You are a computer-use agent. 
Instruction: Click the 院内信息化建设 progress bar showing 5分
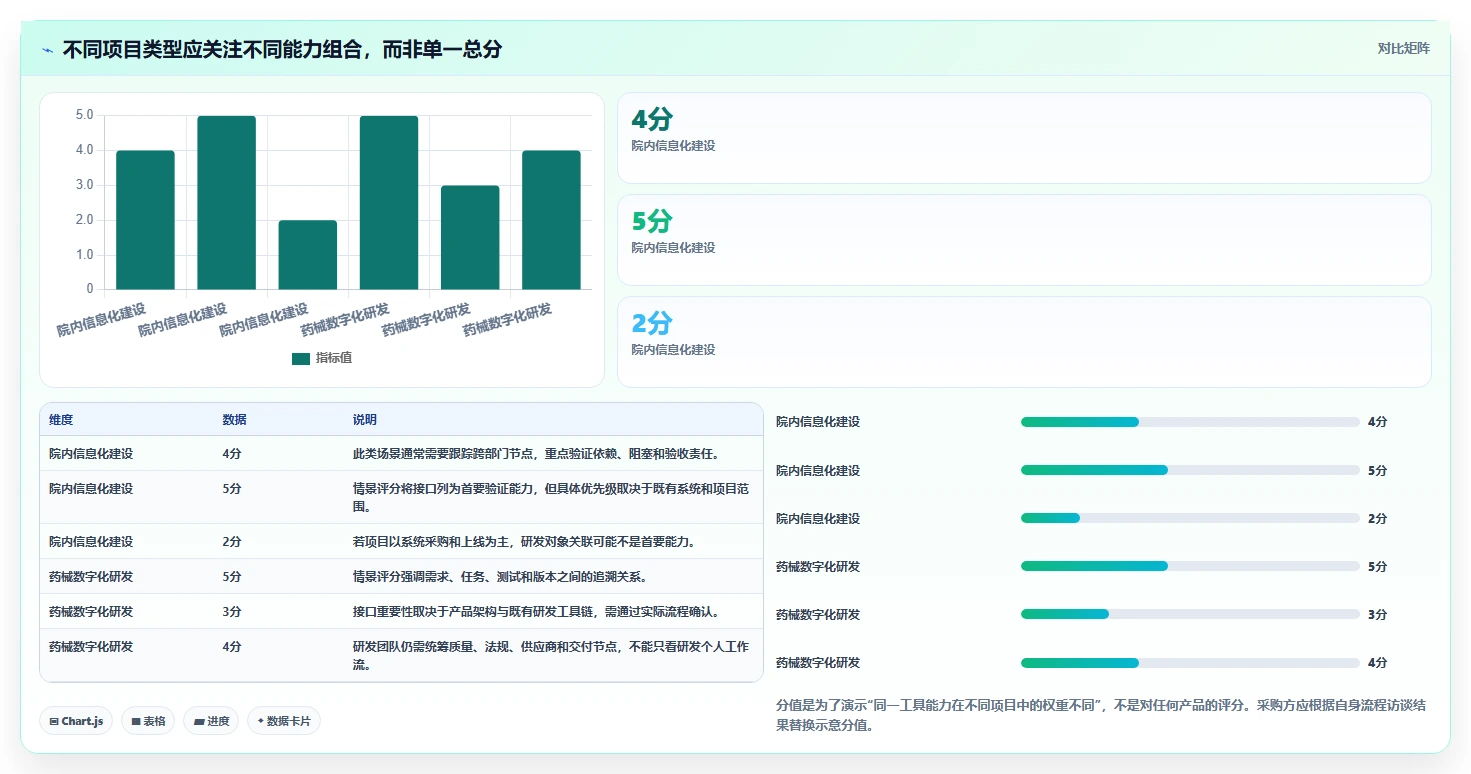1190,470
